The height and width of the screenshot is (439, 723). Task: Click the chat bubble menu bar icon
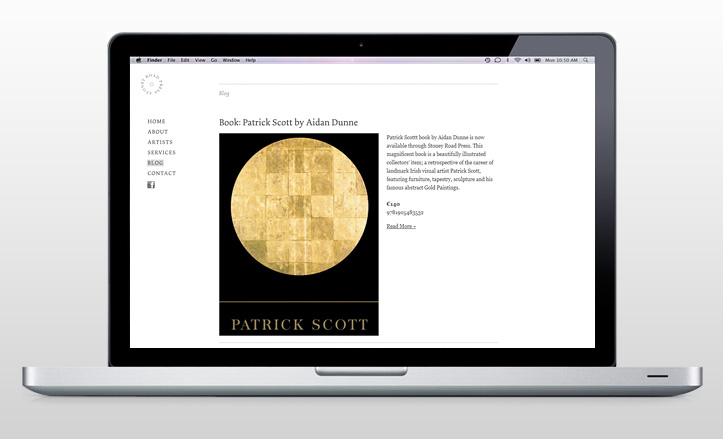tap(498, 60)
